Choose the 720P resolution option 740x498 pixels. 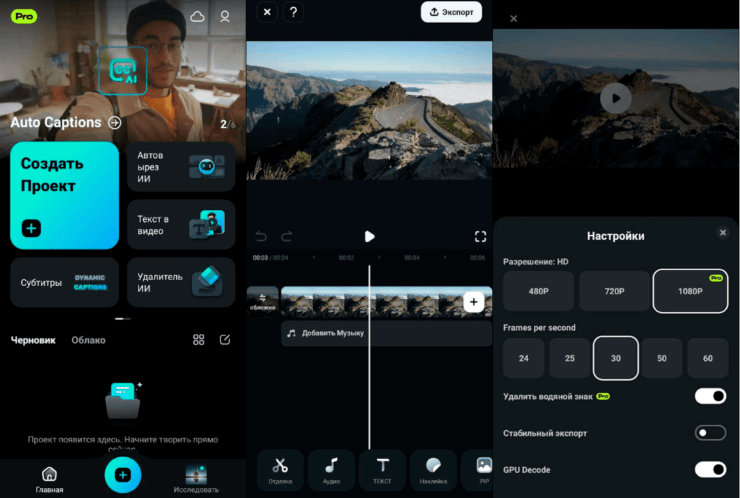pos(612,291)
